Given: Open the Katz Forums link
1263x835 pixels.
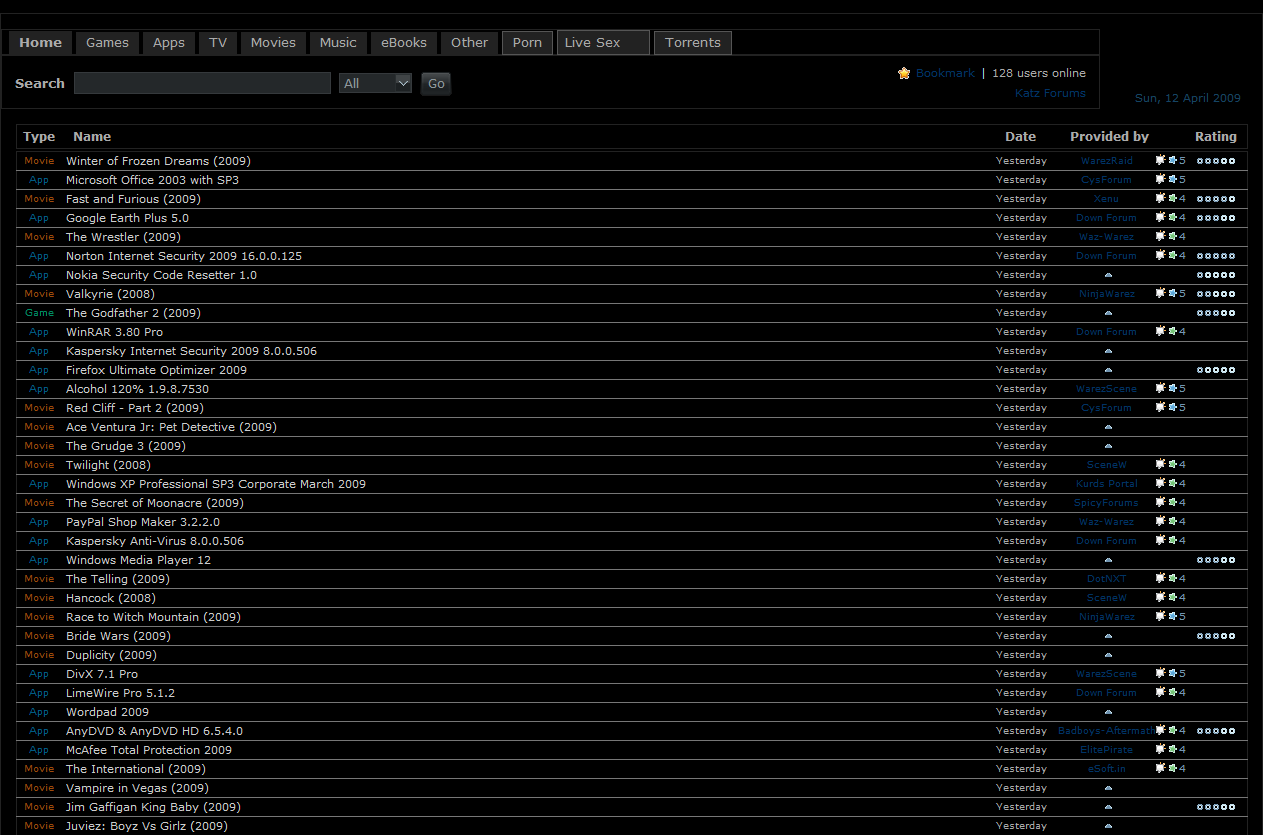Looking at the screenshot, I should (1050, 93).
